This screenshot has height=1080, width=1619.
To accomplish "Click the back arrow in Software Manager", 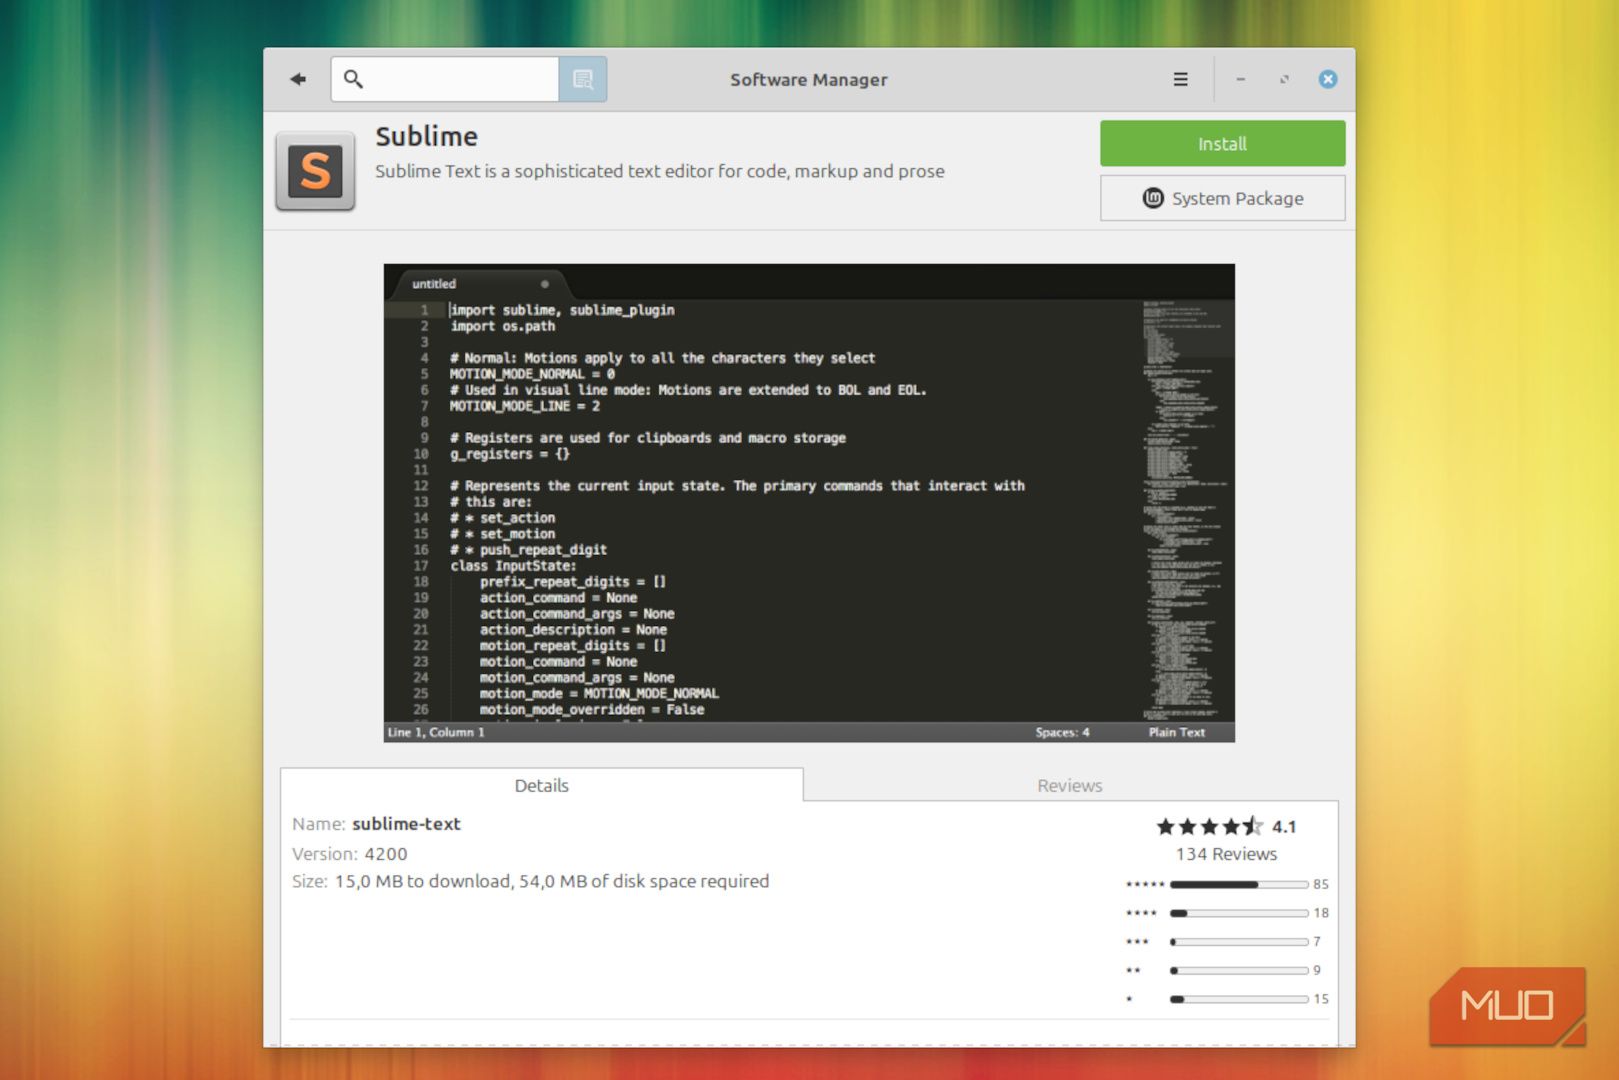I will tap(298, 79).
